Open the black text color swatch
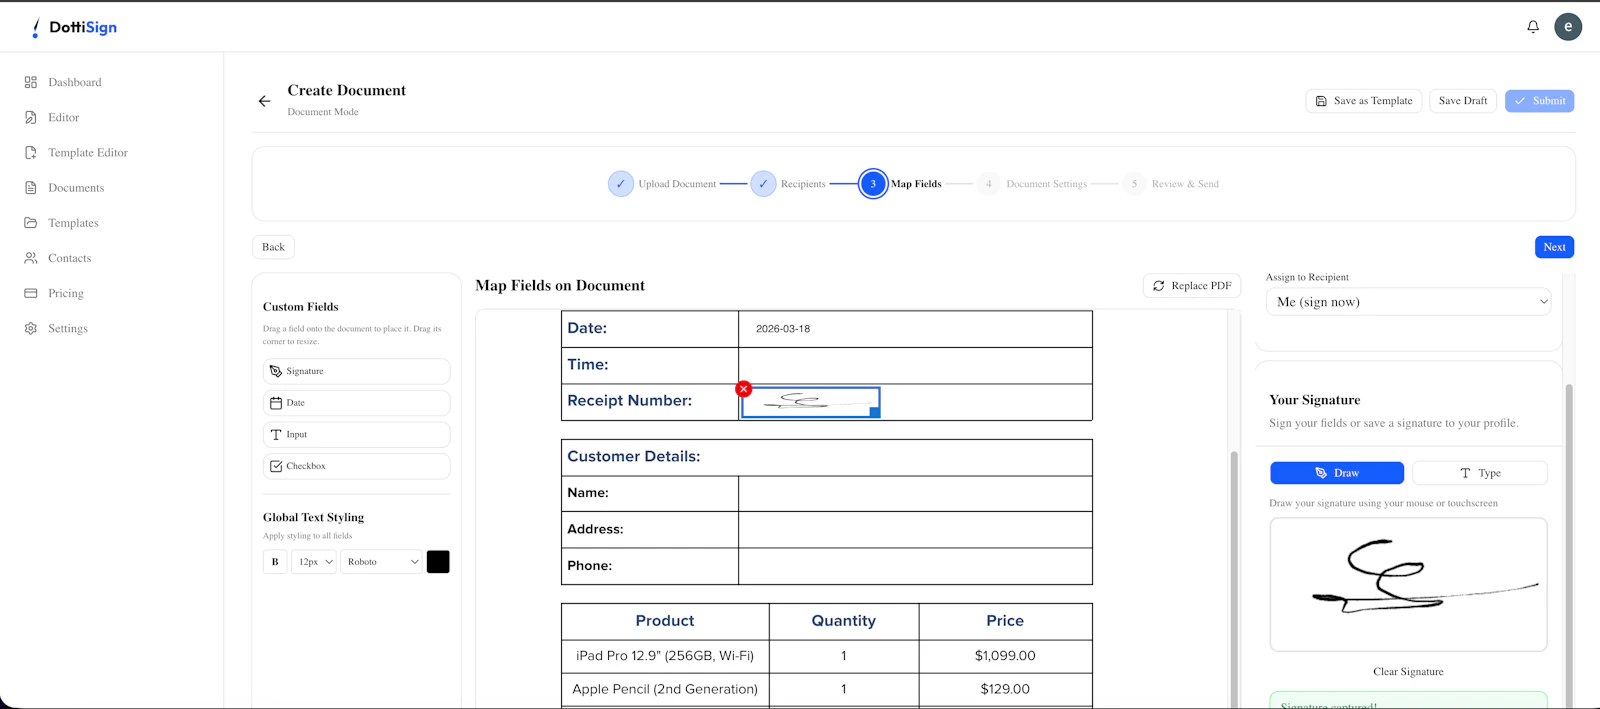 tap(438, 562)
